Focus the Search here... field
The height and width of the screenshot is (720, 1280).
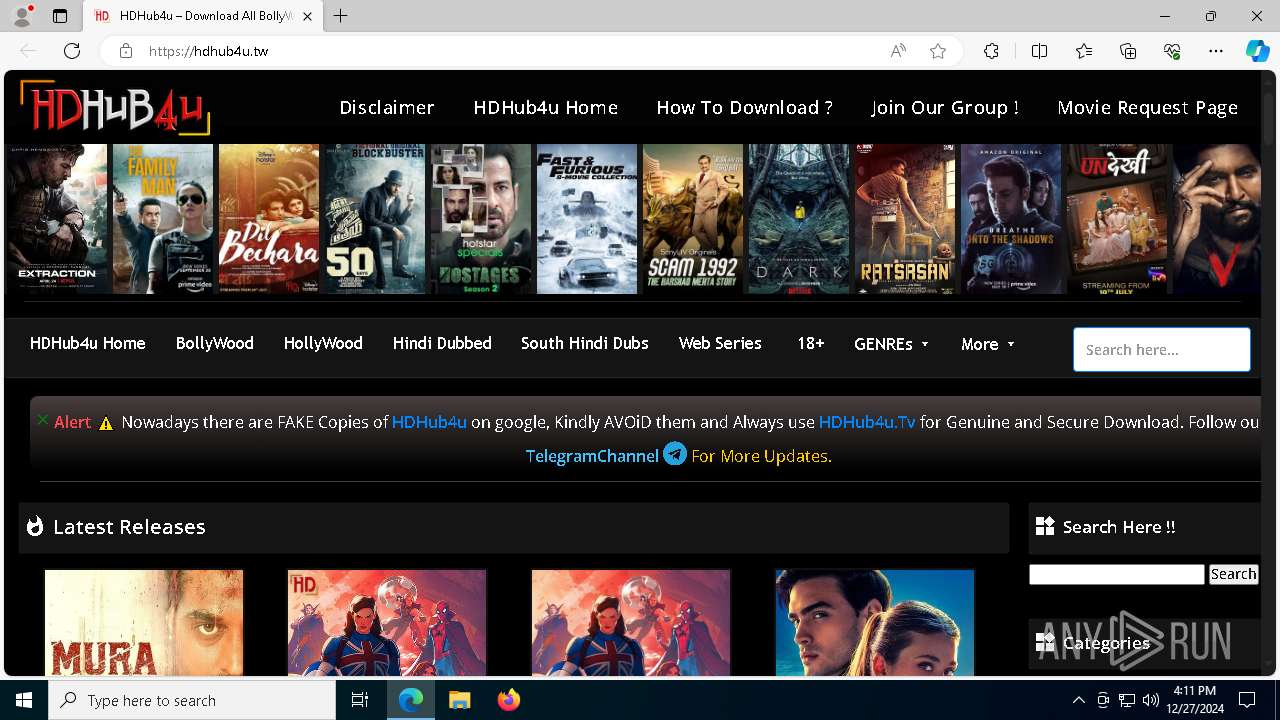coord(1162,350)
